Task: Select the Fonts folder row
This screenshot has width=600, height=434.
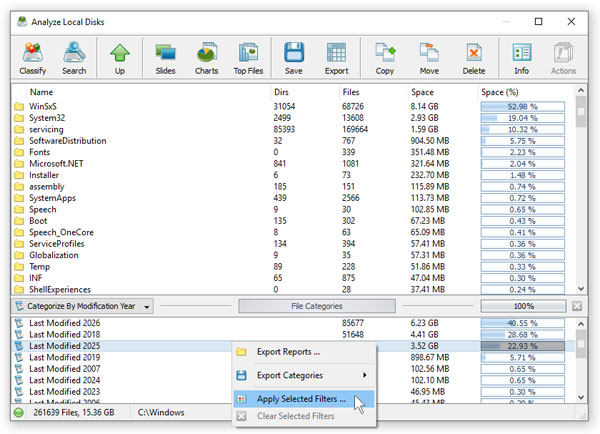Action: (293, 152)
